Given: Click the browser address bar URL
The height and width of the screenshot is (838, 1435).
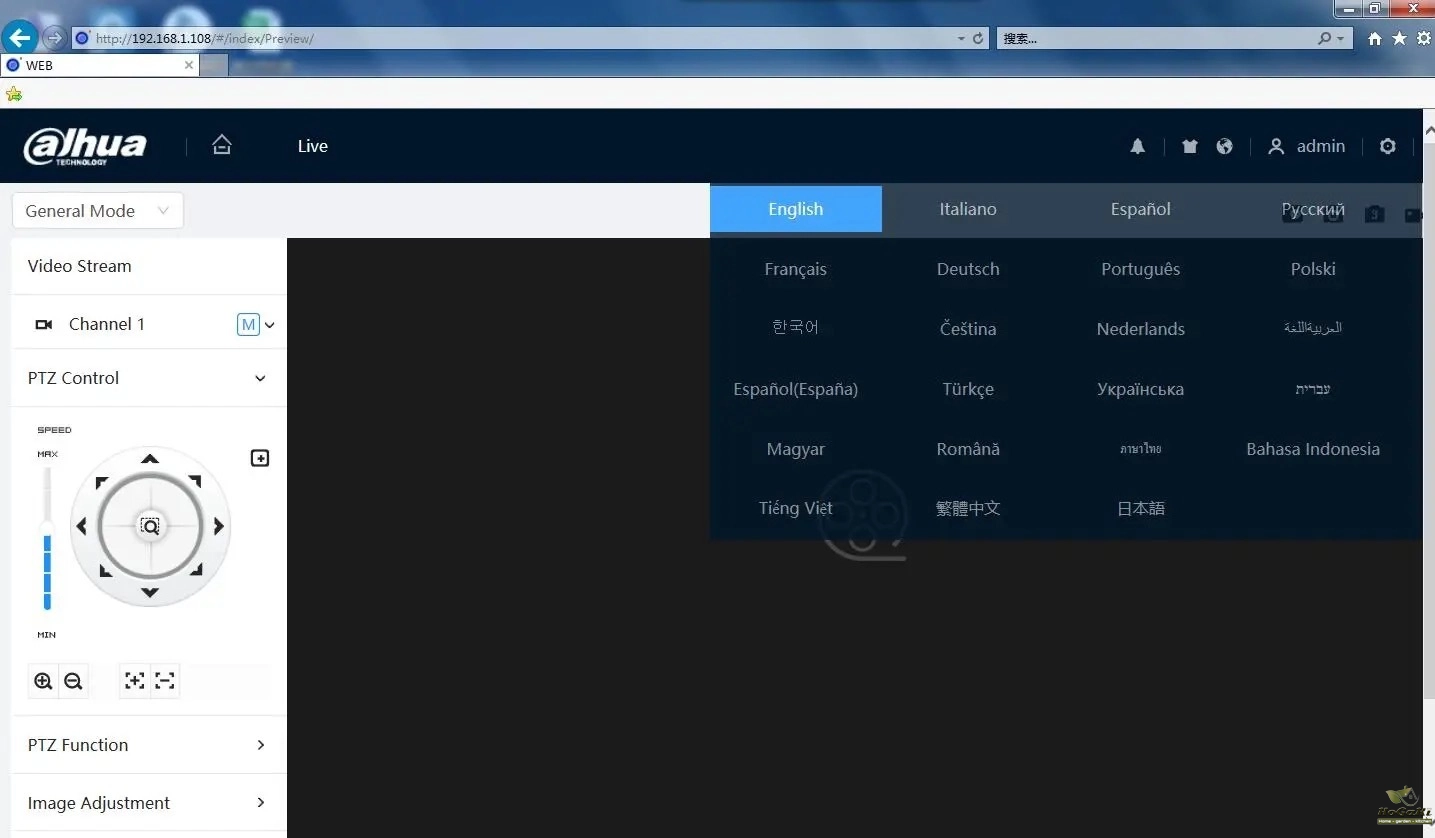Looking at the screenshot, I should 520,38.
